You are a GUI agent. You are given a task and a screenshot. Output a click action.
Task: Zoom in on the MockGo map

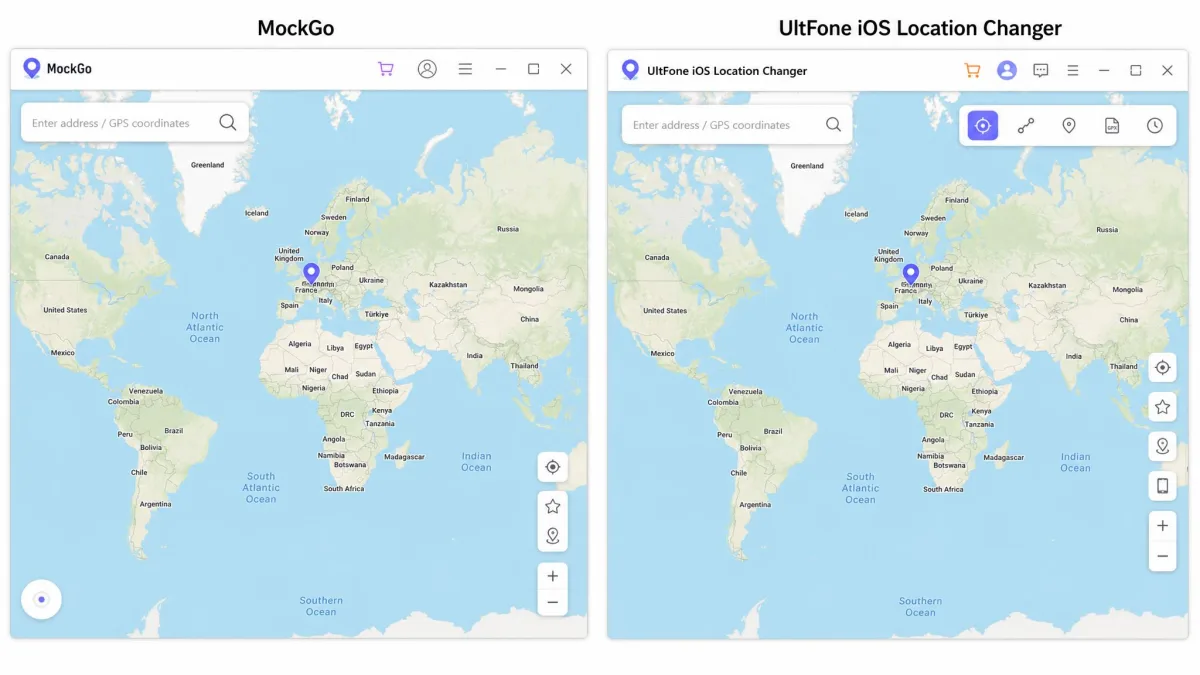pyautogui.click(x=552, y=576)
